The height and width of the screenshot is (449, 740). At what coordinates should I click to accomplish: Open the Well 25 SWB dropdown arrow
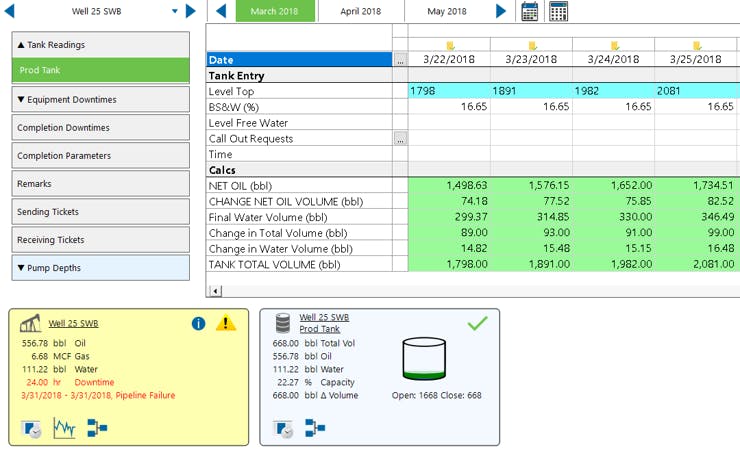[175, 11]
